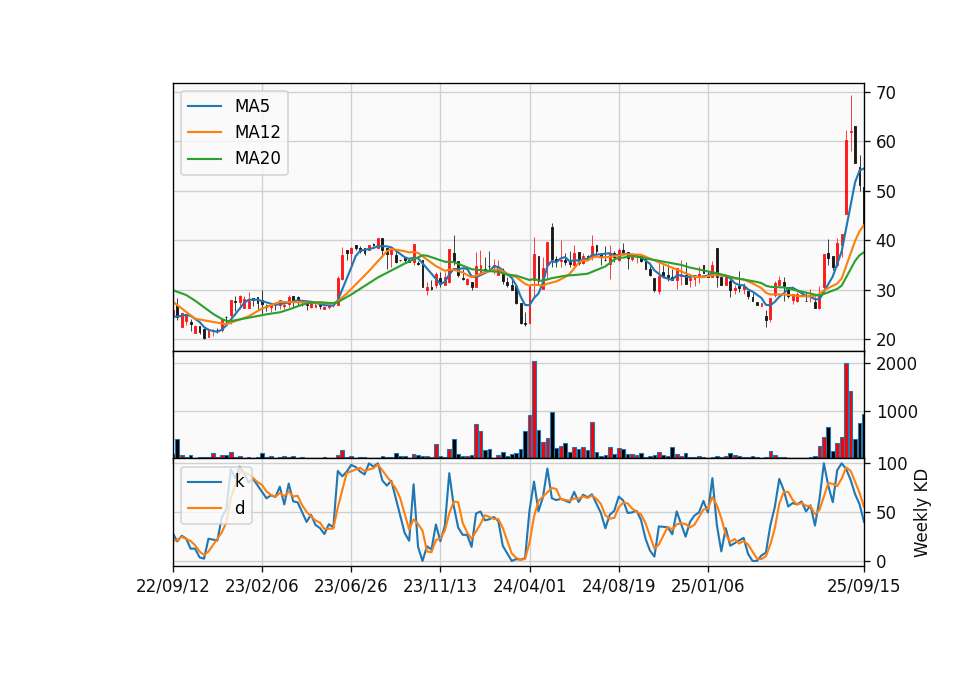Image resolution: width=960 pixels, height=690 pixels.
Task: Click the MA20 legend label
Action: coord(257,158)
